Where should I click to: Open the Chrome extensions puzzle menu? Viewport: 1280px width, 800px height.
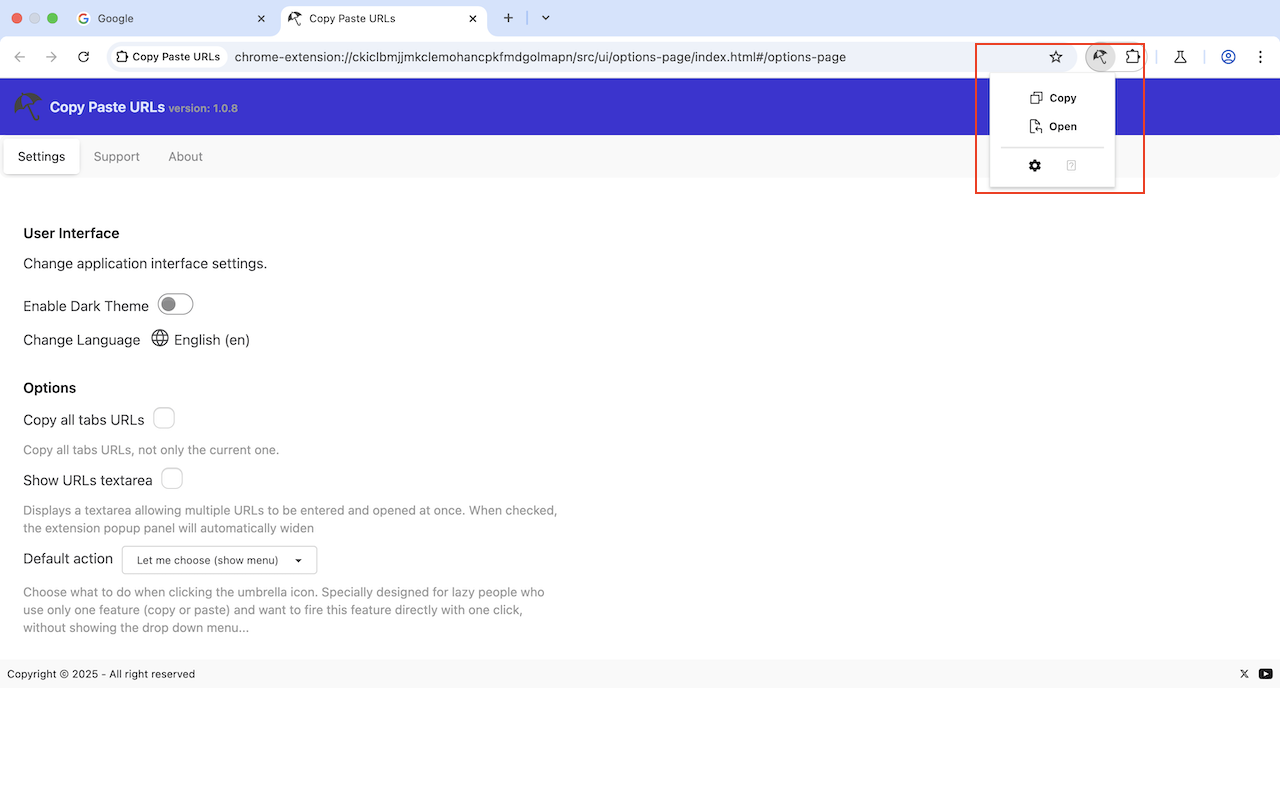pos(1133,57)
